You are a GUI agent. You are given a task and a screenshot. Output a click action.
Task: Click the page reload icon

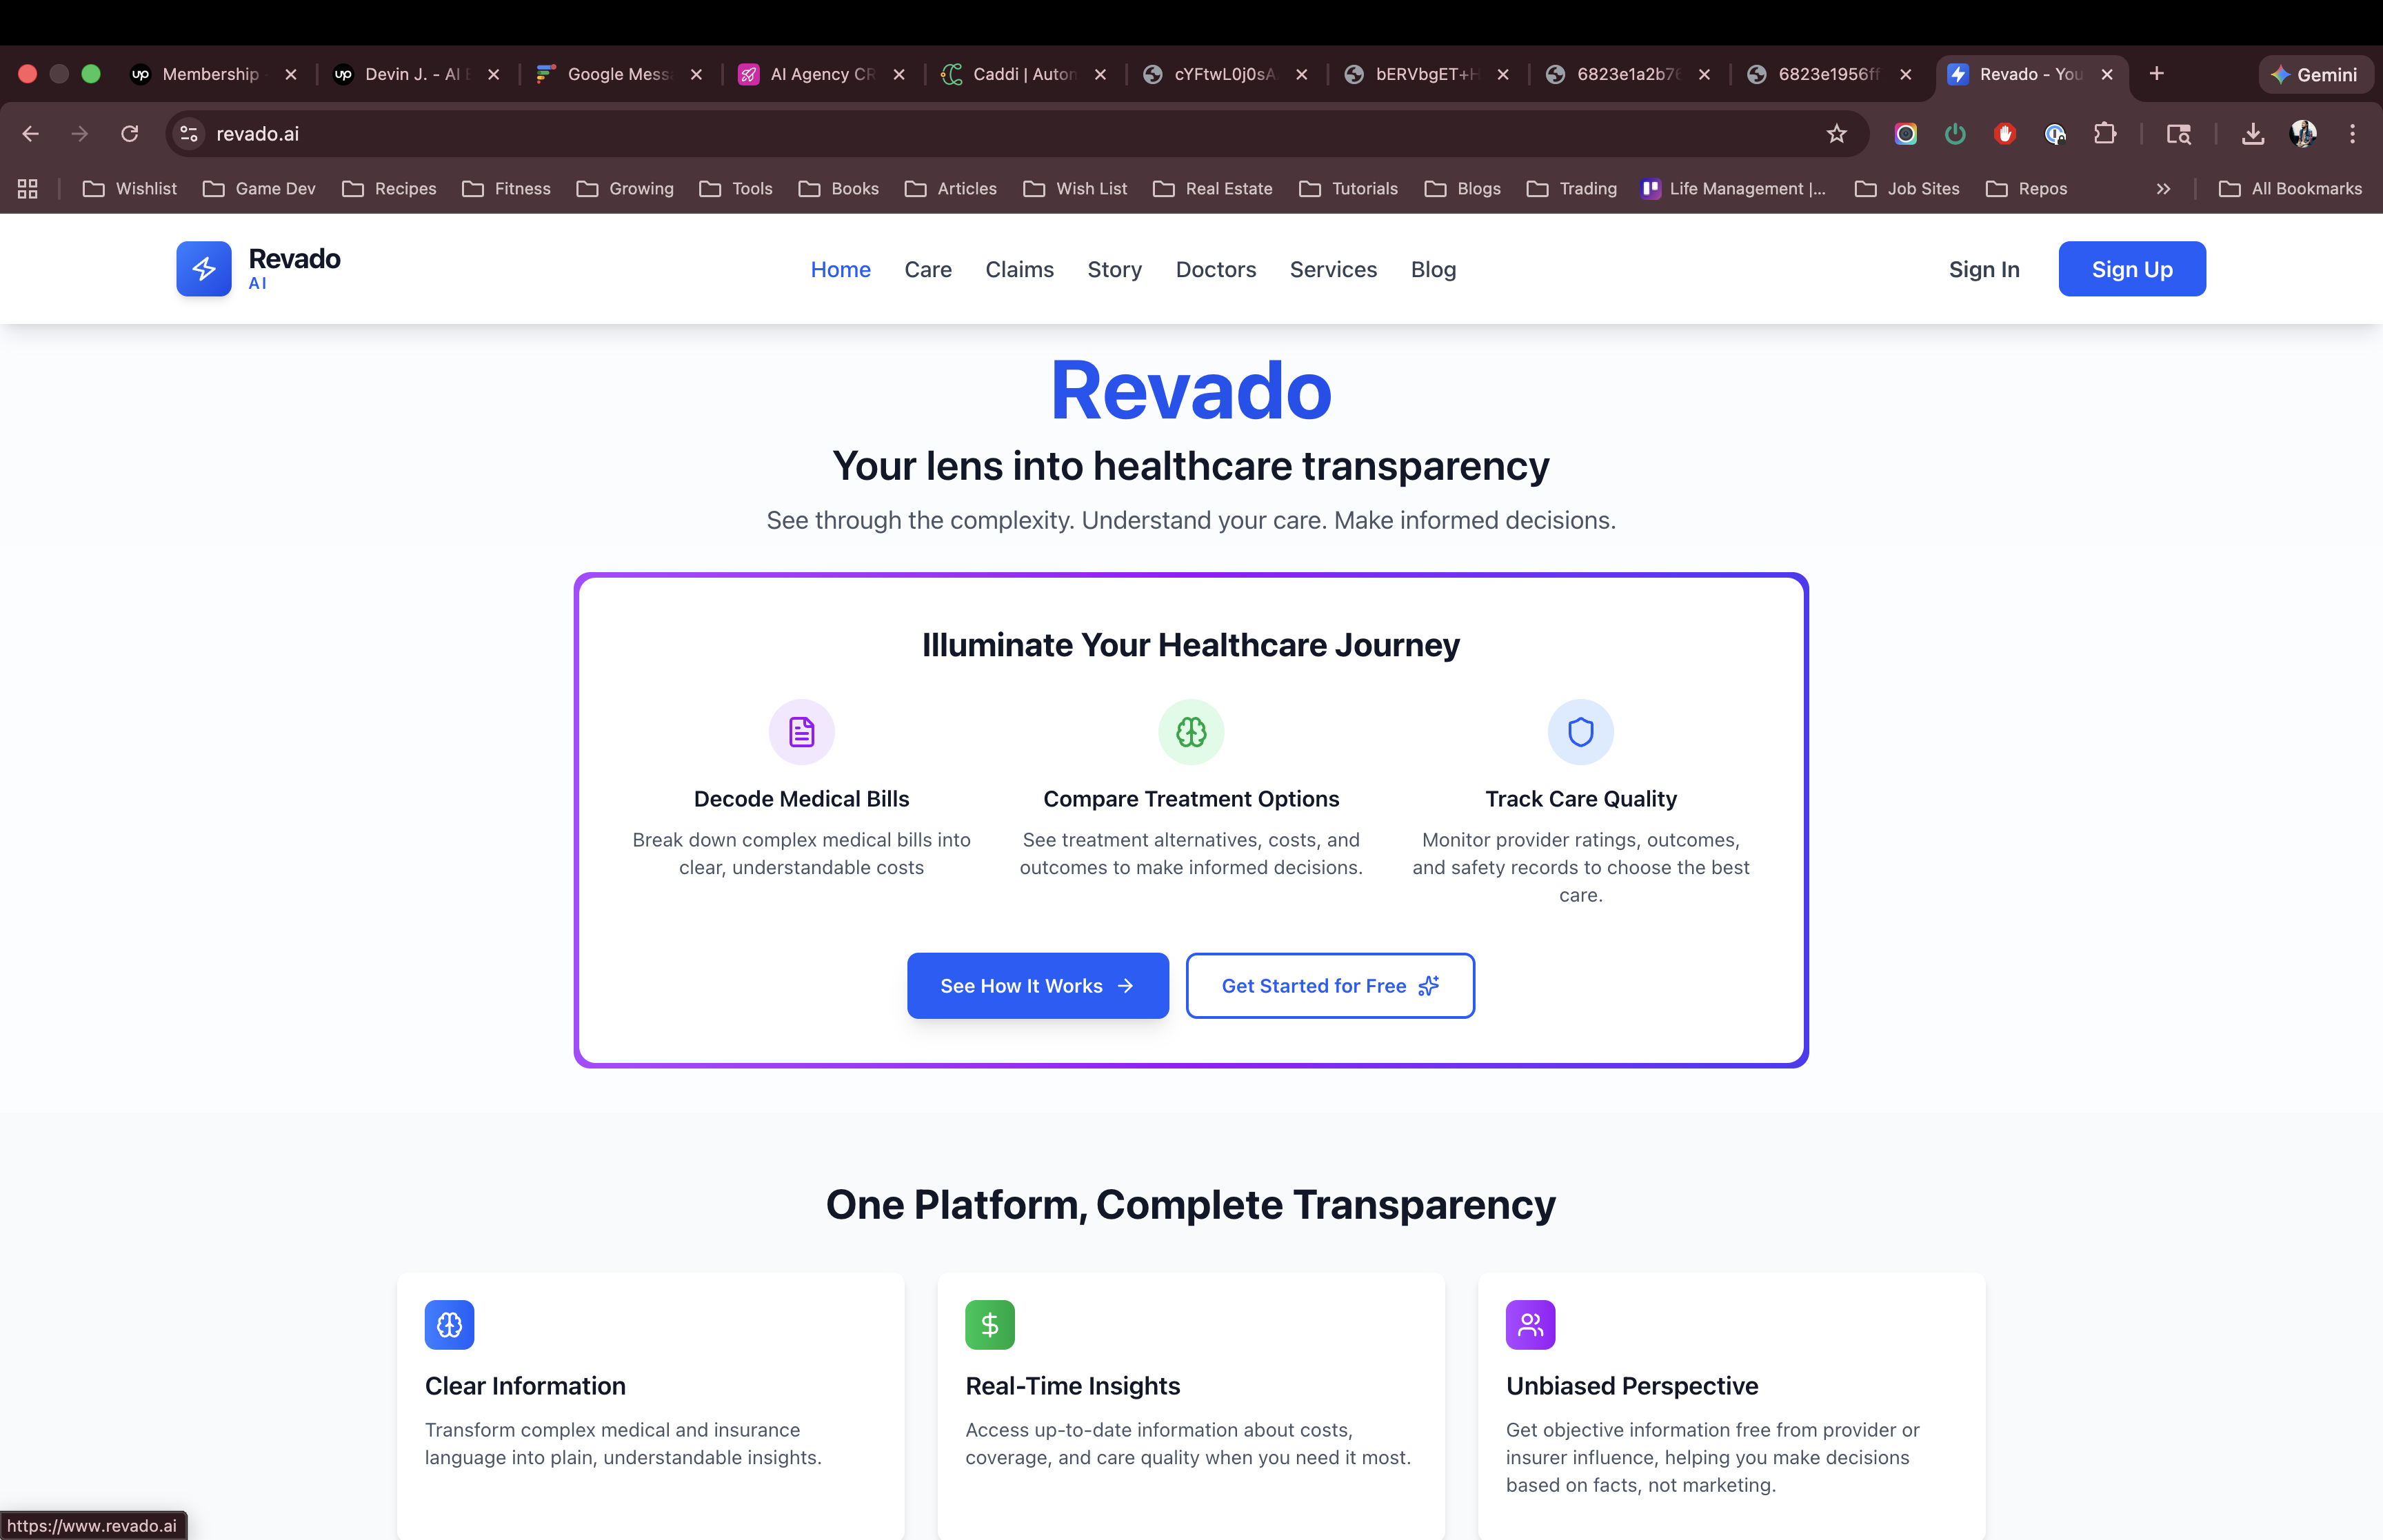point(129,133)
